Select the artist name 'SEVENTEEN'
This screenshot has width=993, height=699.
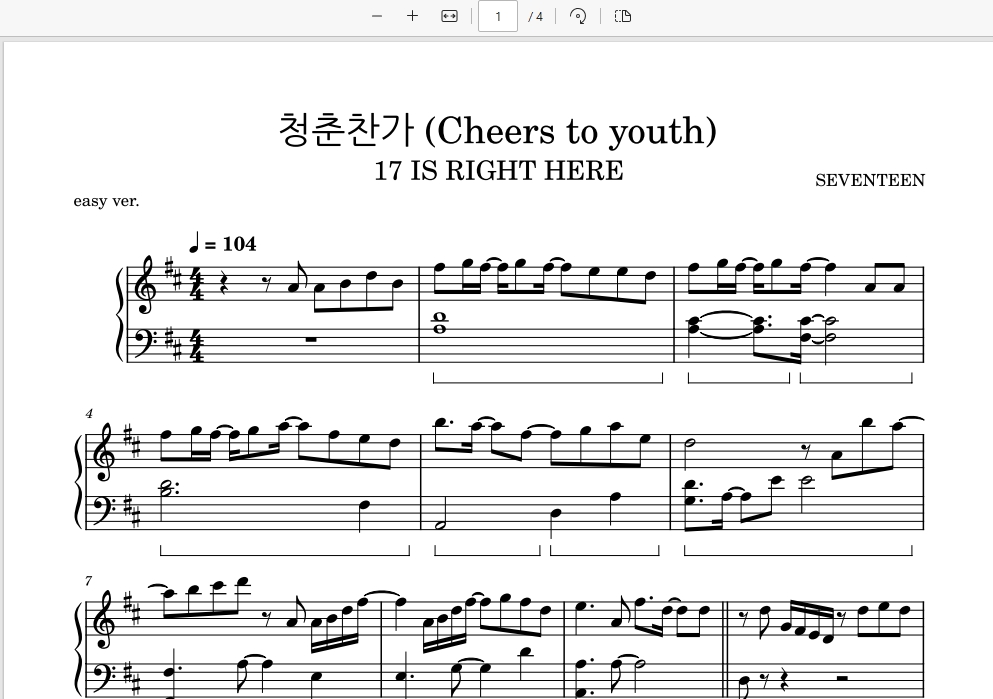click(870, 180)
